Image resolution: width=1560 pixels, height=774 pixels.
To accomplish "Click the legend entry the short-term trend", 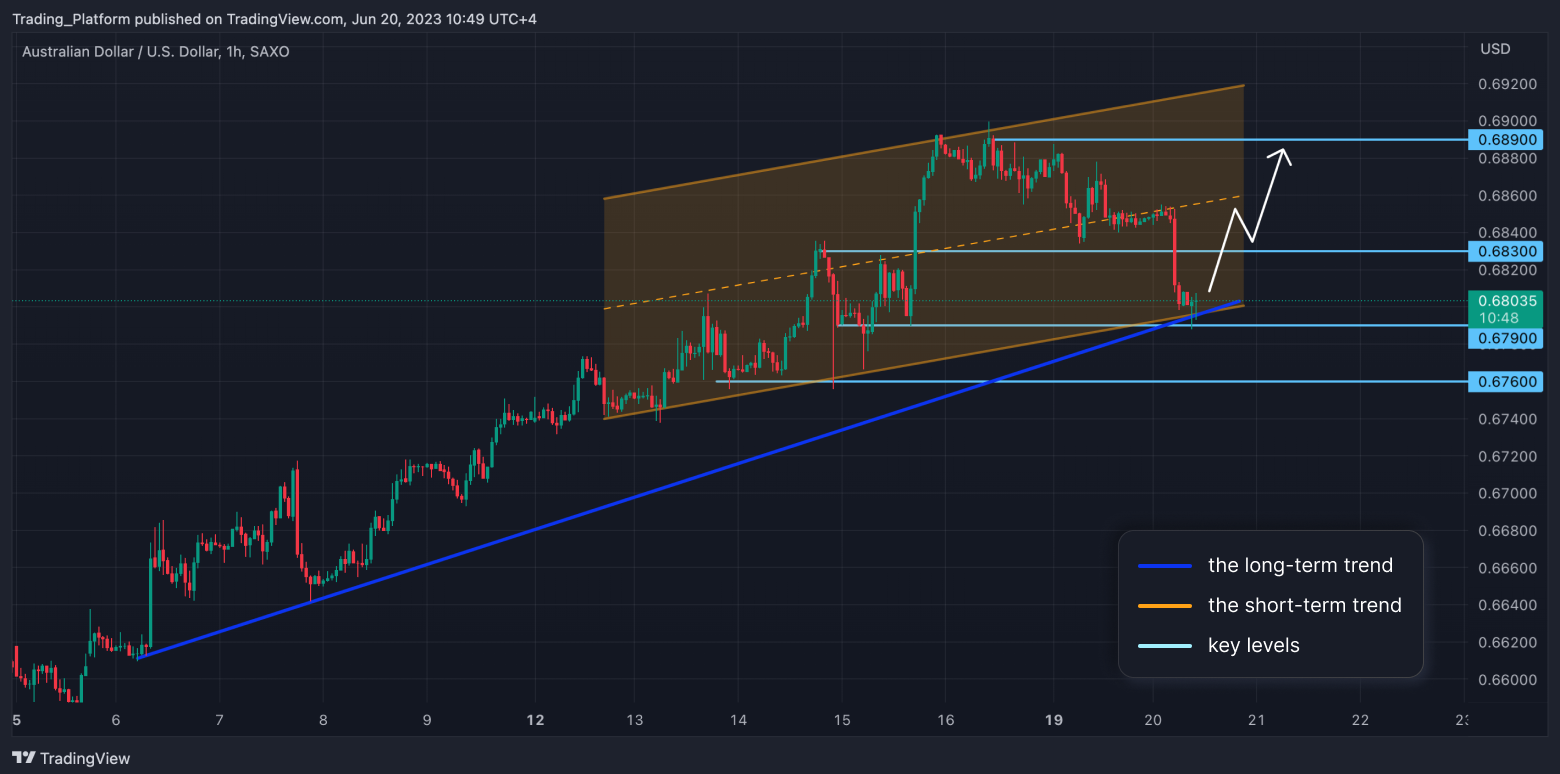I will pyautogui.click(x=1305, y=605).
